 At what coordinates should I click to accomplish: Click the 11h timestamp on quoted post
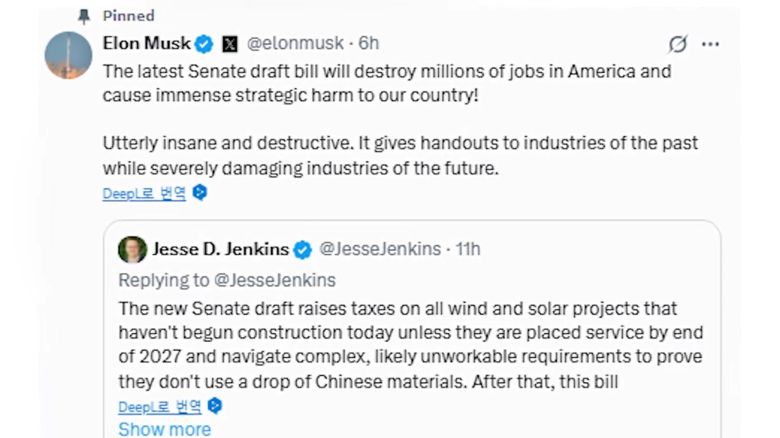468,249
